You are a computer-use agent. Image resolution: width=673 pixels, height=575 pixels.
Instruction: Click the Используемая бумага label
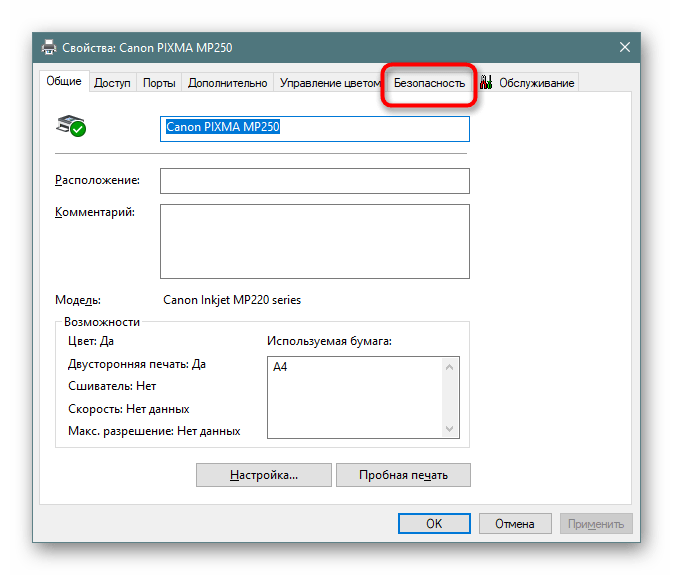(x=329, y=342)
